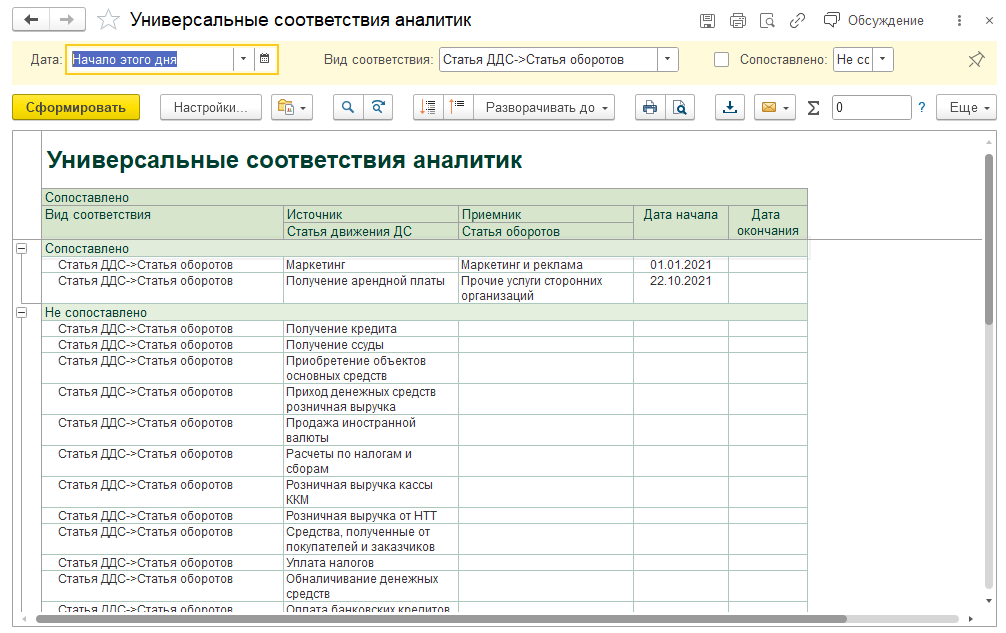1006x633 pixels.
Task: Add this report to favorites with star icon
Action: (x=109, y=20)
